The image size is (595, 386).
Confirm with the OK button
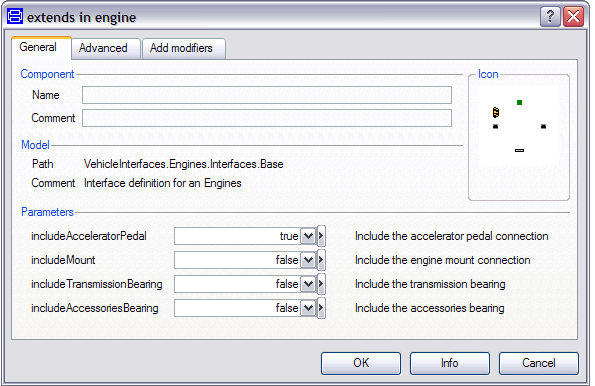click(361, 363)
